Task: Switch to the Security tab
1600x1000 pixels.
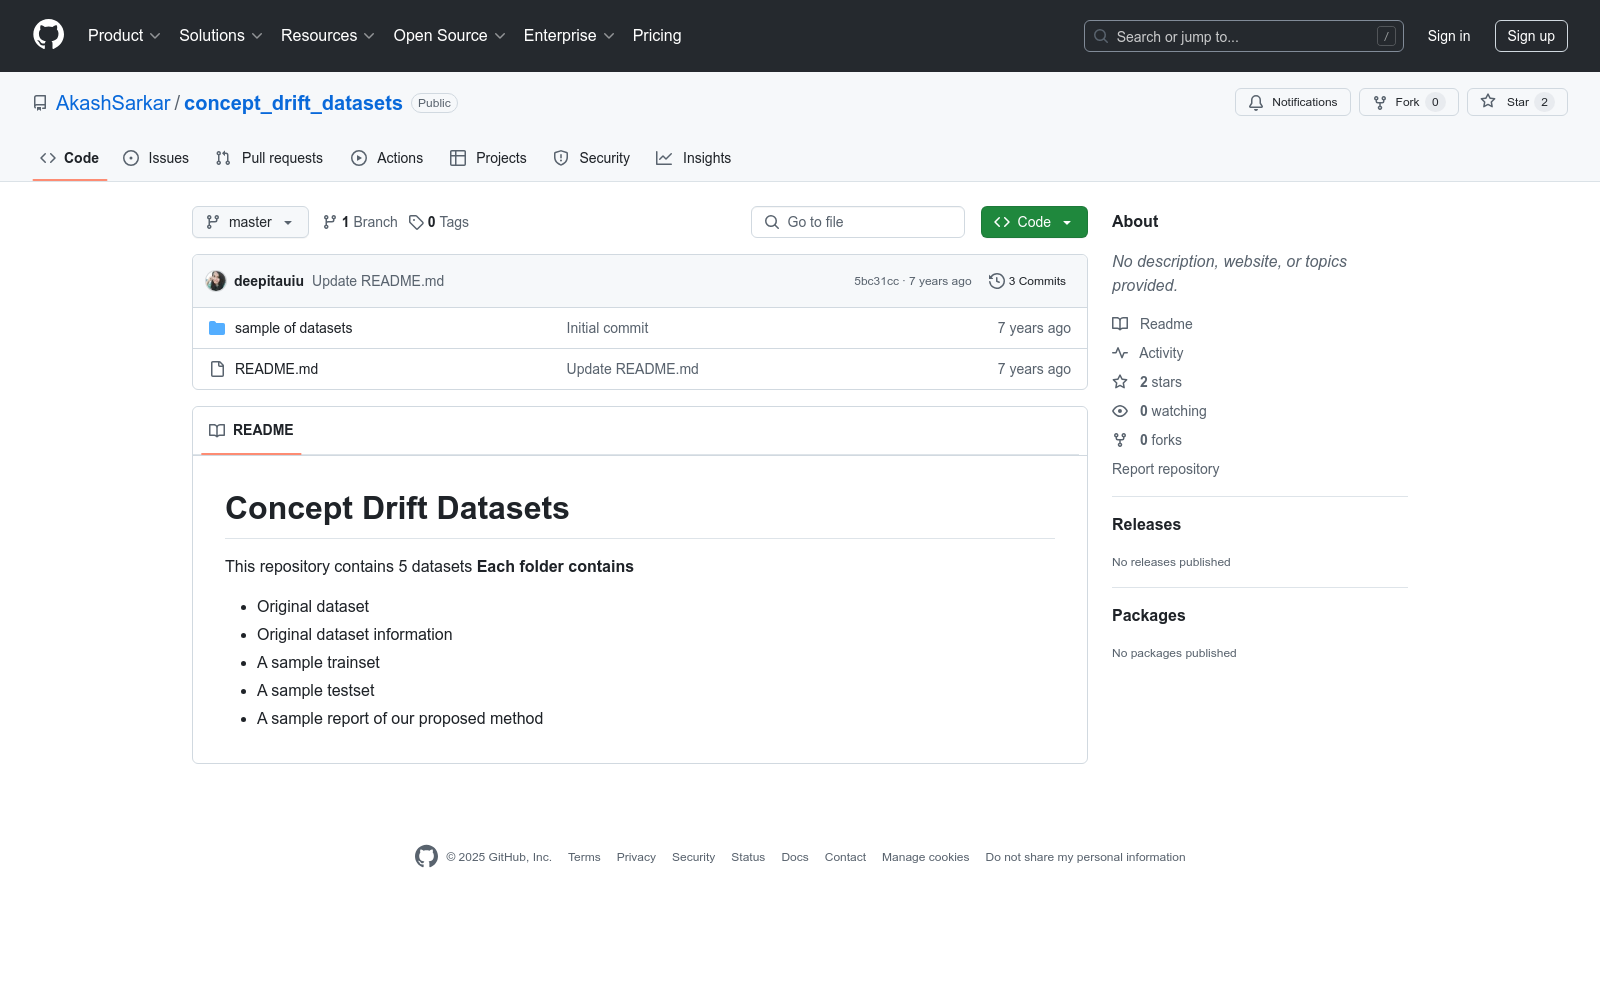Action: 592,158
